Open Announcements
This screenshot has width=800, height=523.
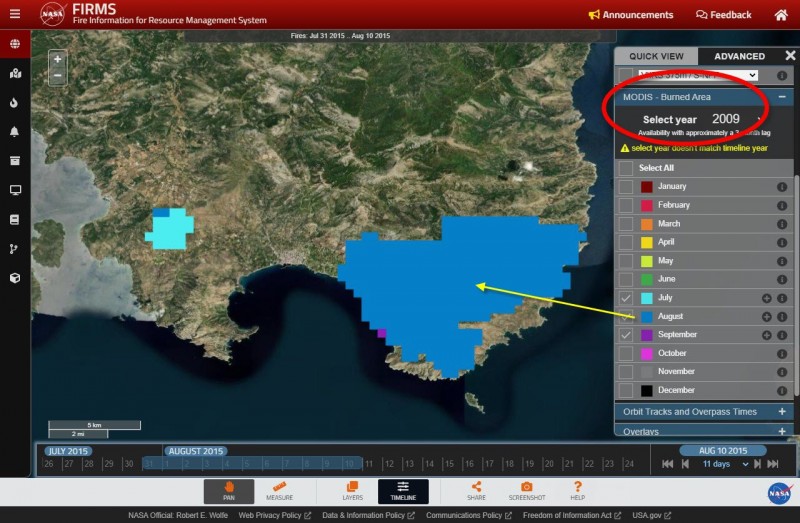631,15
